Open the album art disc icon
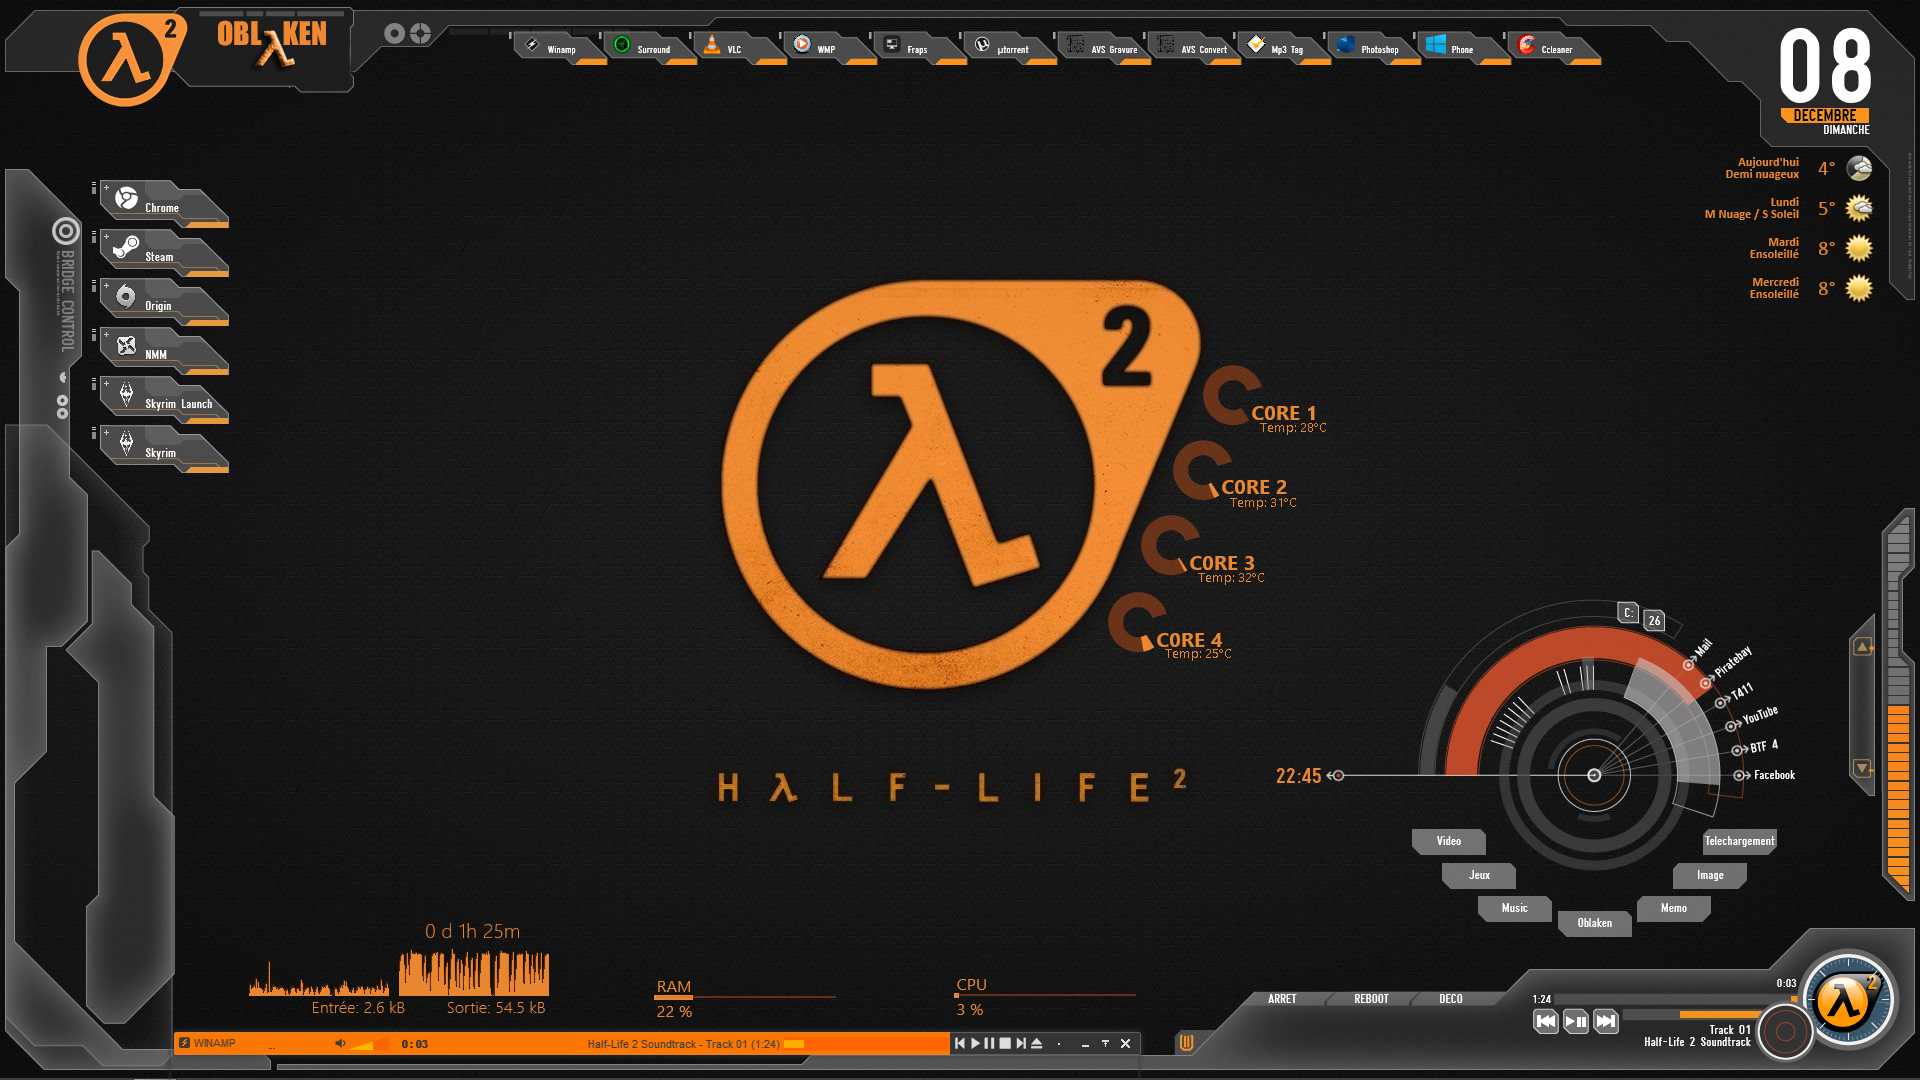This screenshot has height=1080, width=1920. click(x=1785, y=1031)
